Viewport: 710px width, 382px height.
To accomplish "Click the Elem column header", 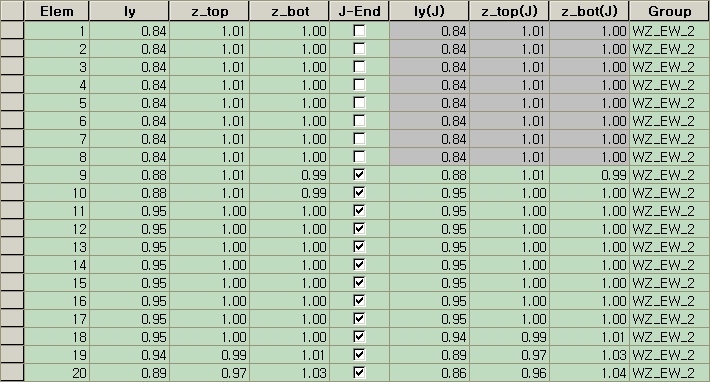I will pyautogui.click(x=57, y=11).
